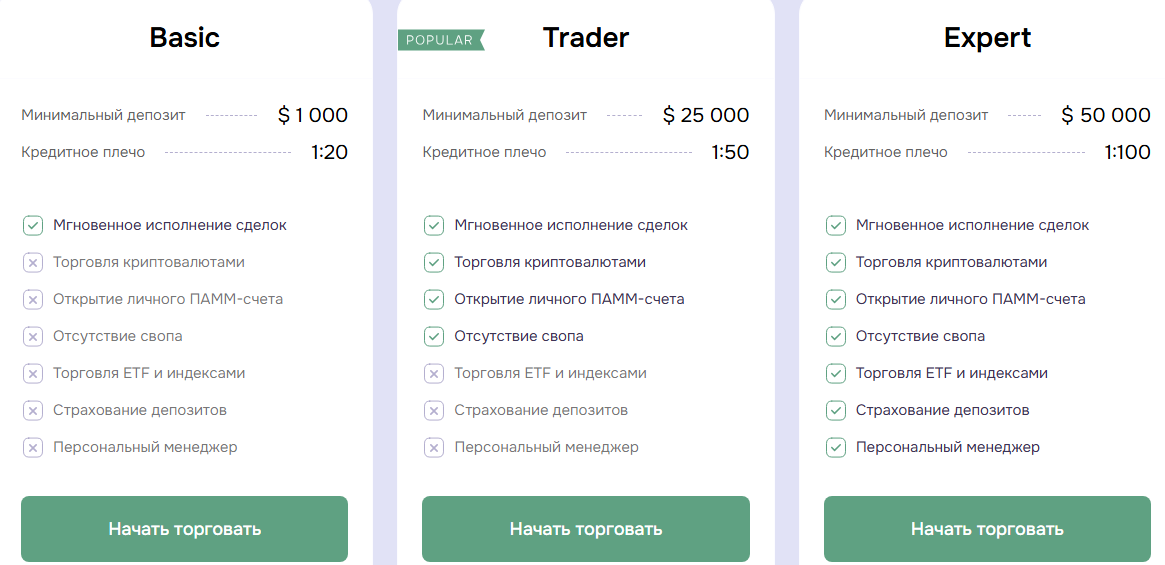Click check icon for Expert personal manager
The image size is (1165, 565).
tap(836, 447)
